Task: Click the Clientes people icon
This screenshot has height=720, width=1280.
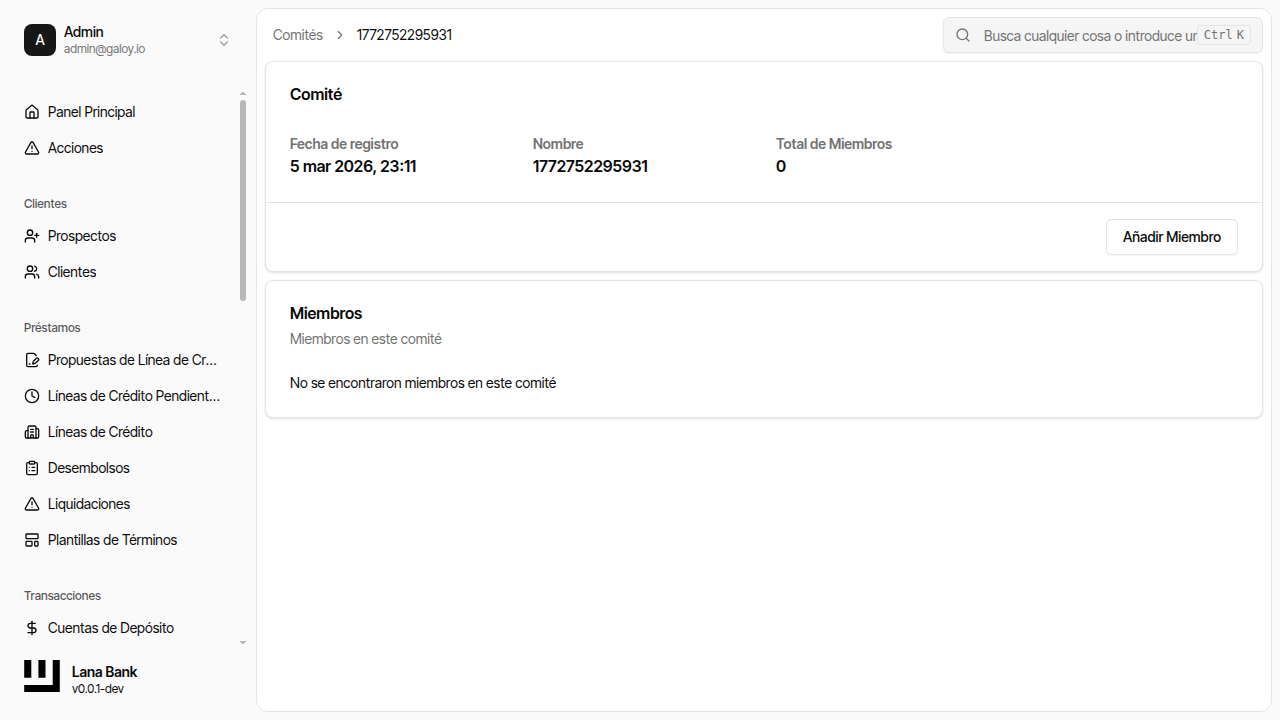Action: pyautogui.click(x=32, y=272)
